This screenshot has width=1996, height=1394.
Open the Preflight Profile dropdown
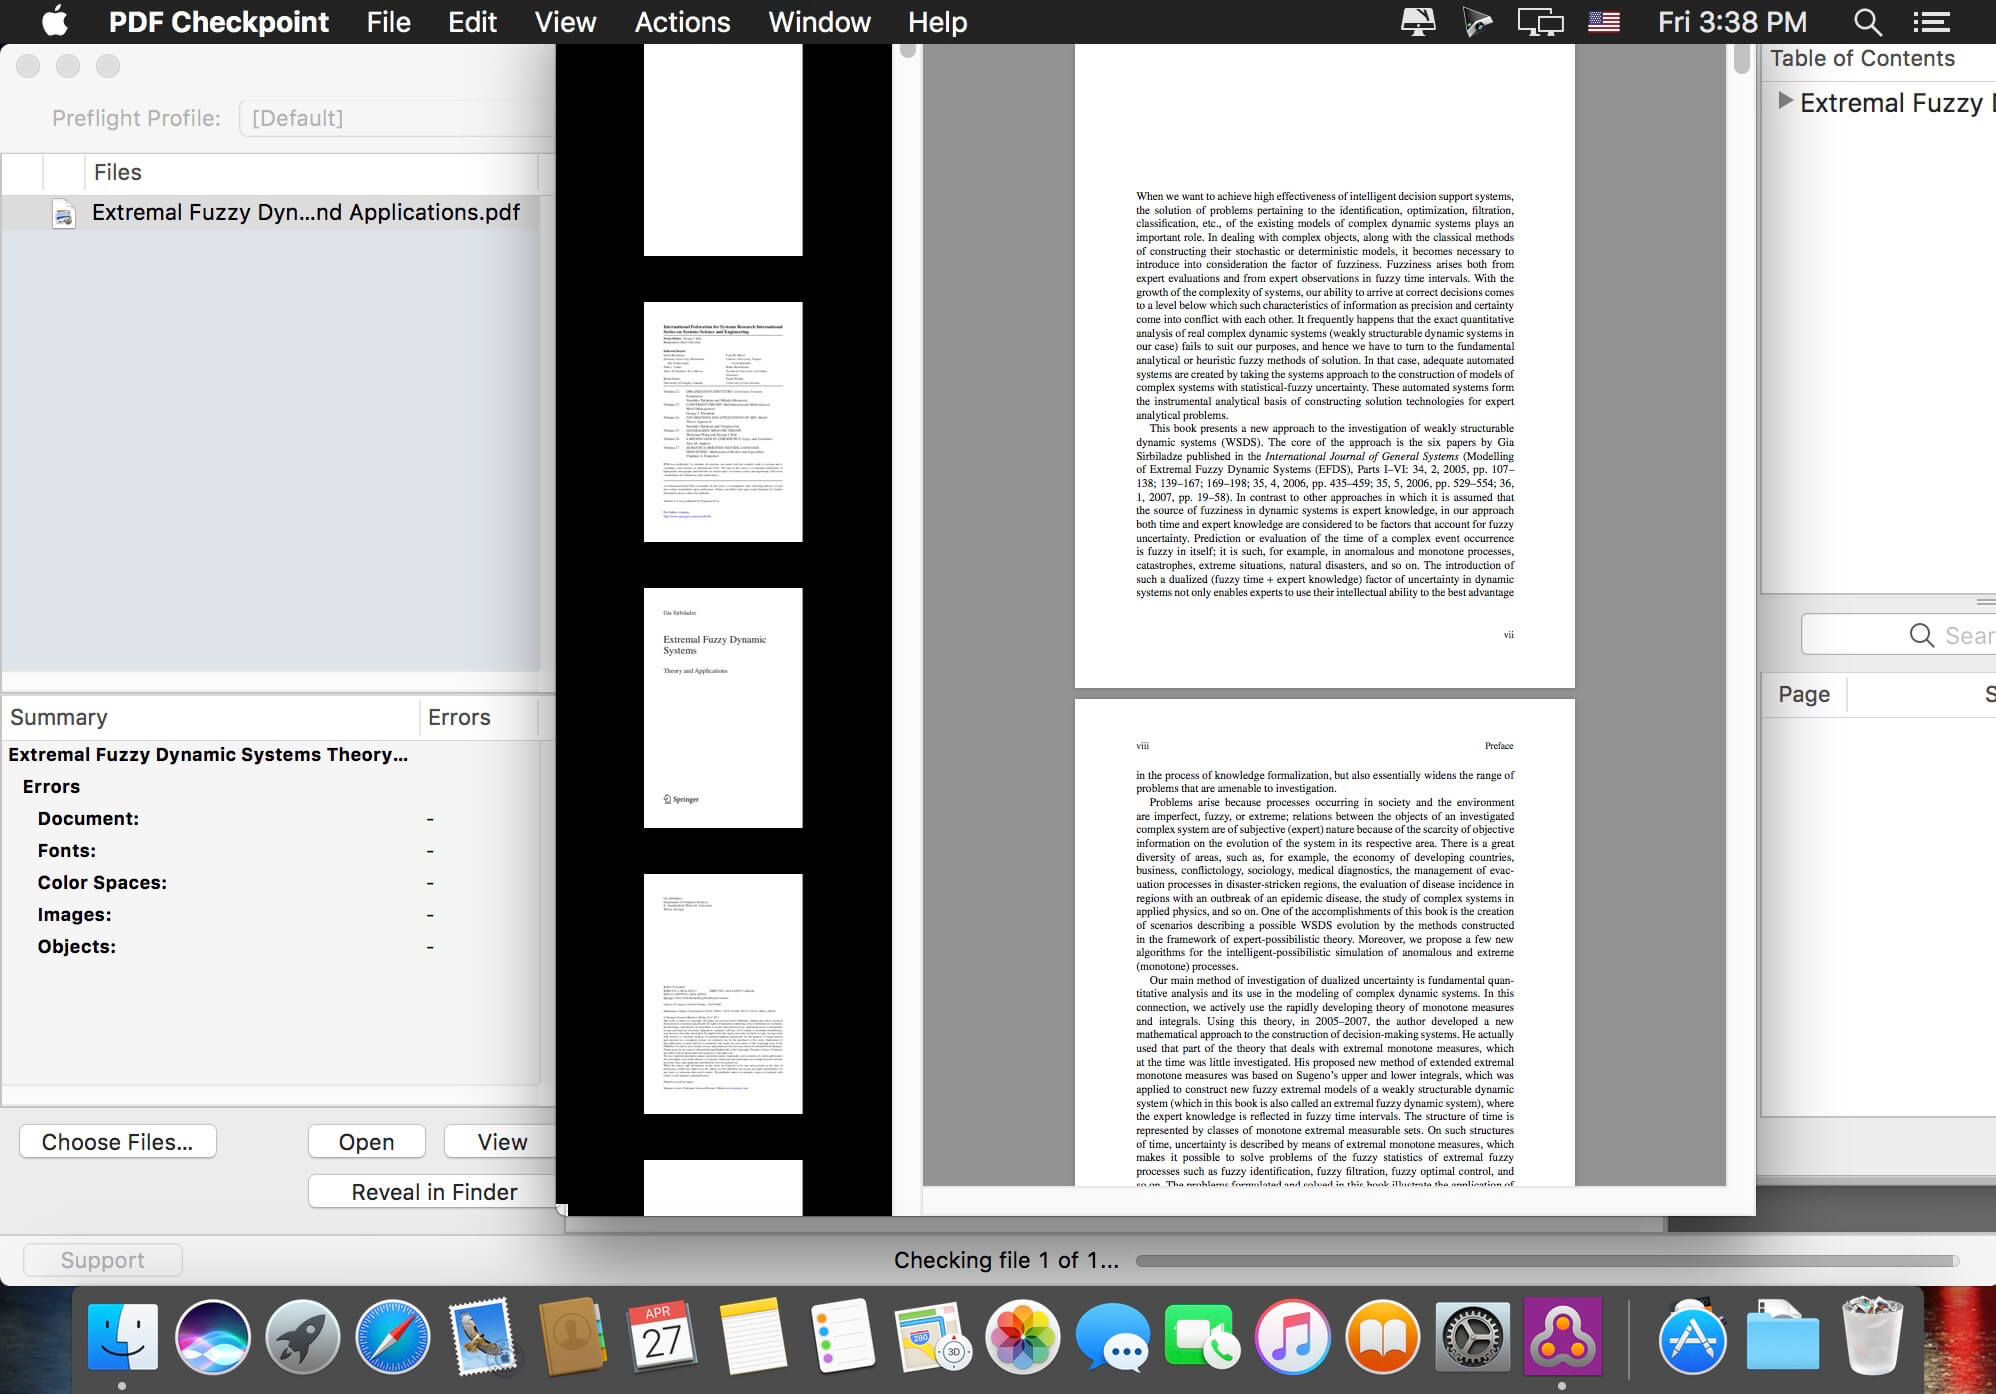[x=390, y=117]
